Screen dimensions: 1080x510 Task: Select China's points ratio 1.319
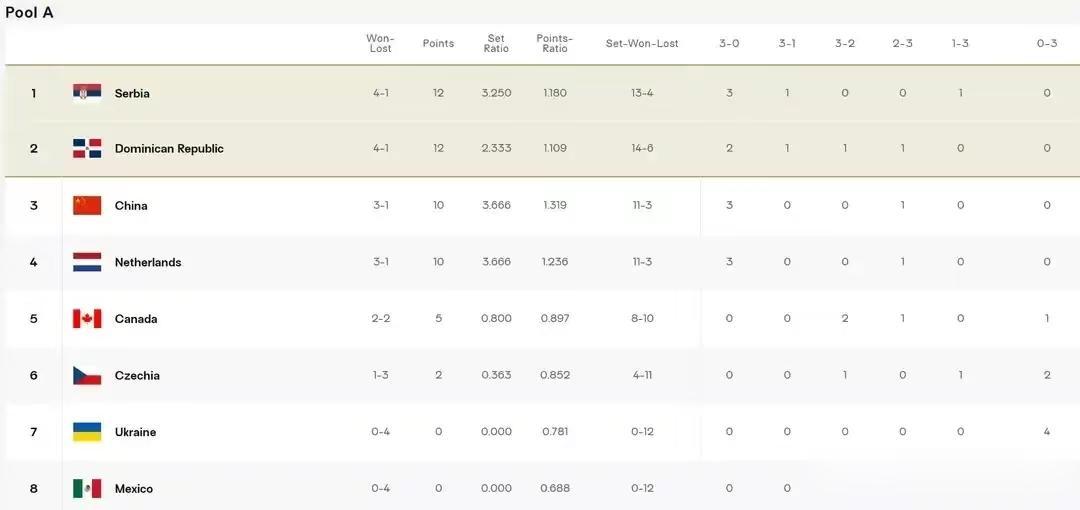[x=554, y=205]
